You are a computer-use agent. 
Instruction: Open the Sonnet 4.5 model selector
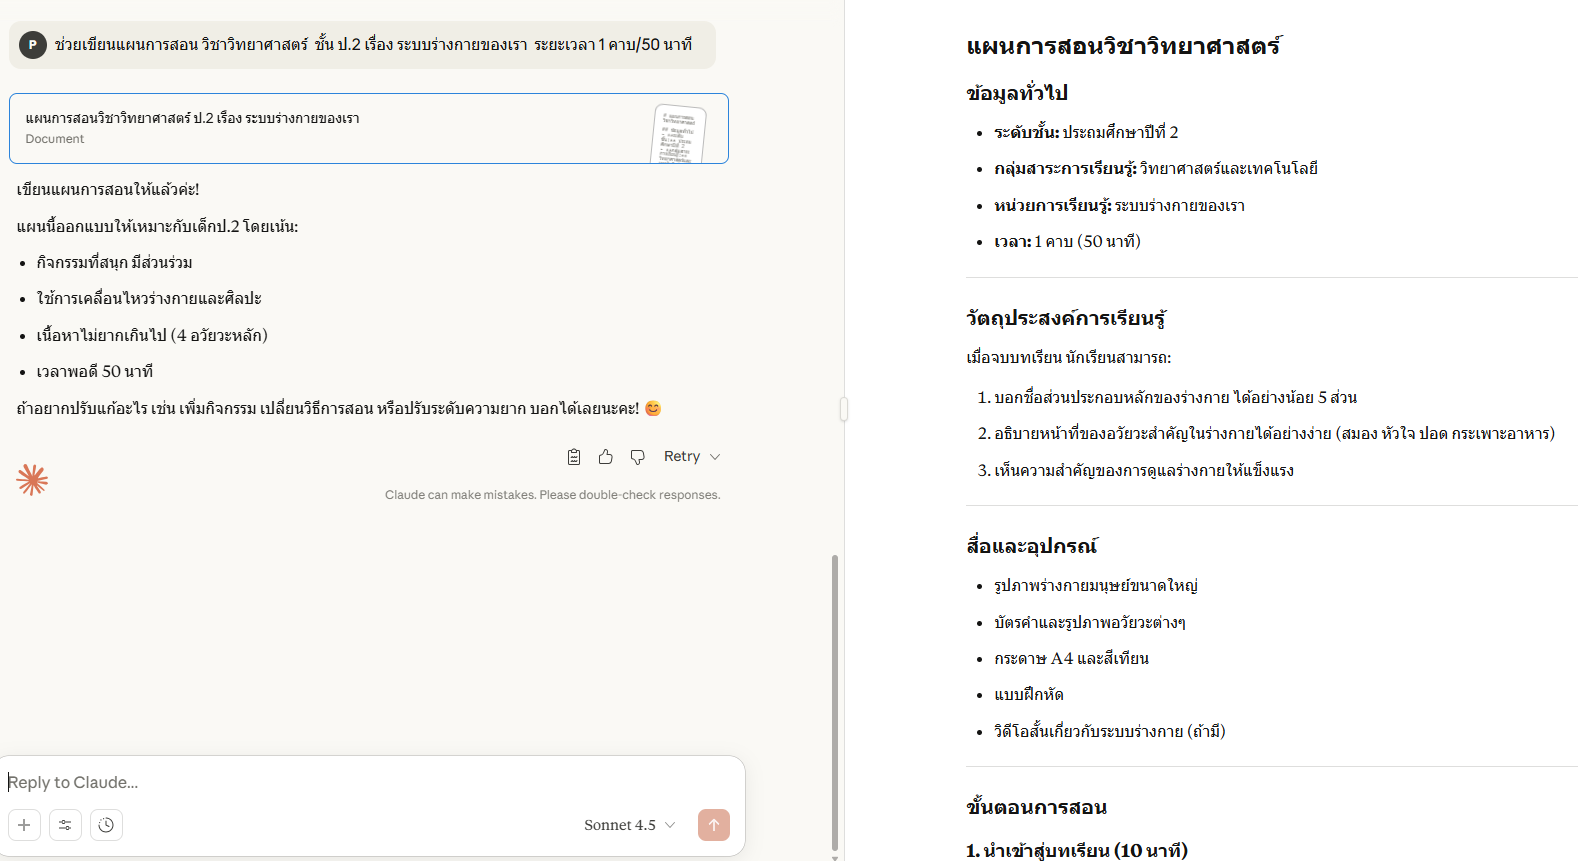click(x=629, y=825)
